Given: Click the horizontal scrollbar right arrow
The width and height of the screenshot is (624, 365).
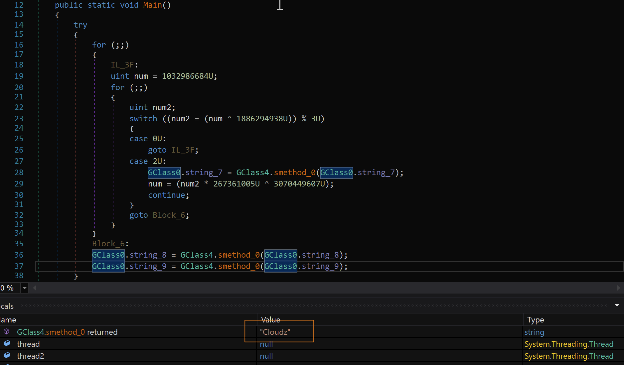Looking at the screenshot, I should (618, 288).
